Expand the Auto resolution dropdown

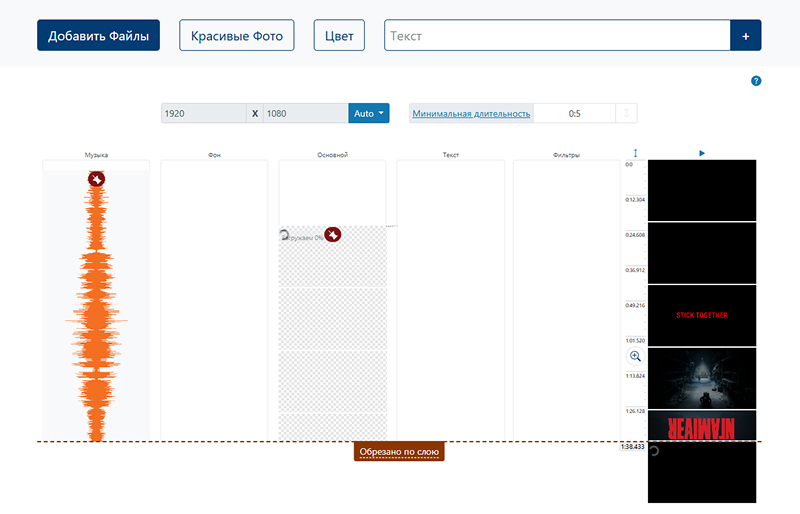coord(368,114)
